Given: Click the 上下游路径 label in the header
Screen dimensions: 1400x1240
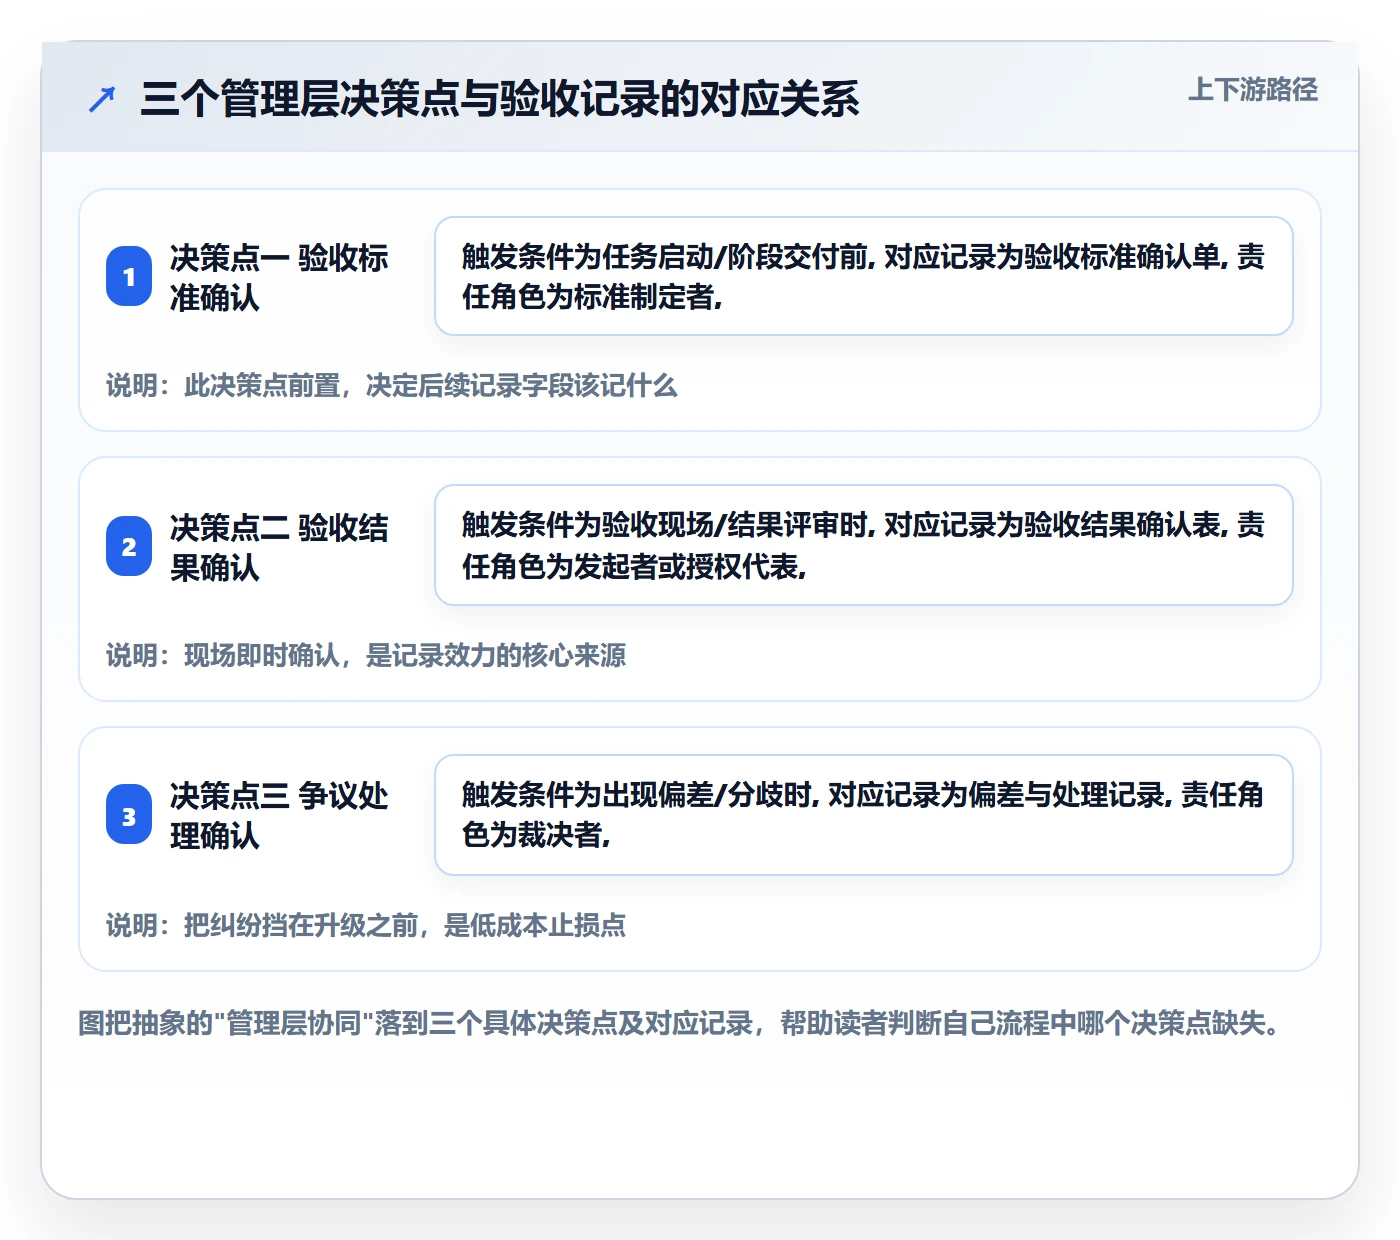Looking at the screenshot, I should 1253,90.
